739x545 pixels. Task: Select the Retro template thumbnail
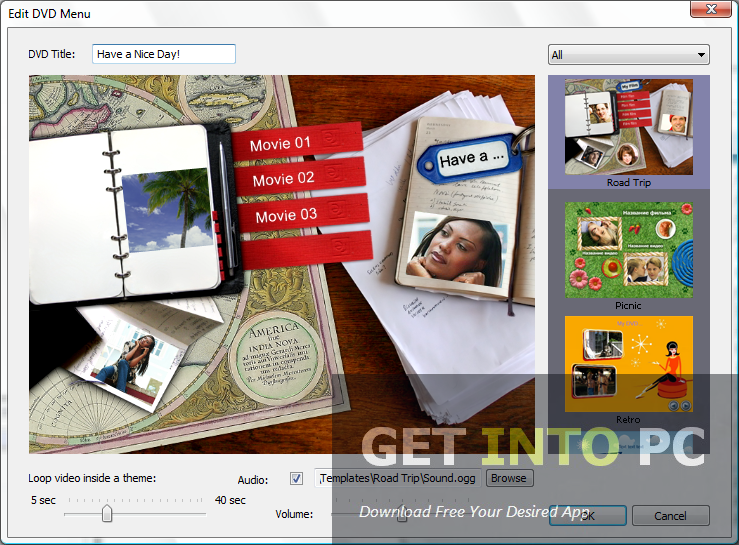pos(629,364)
